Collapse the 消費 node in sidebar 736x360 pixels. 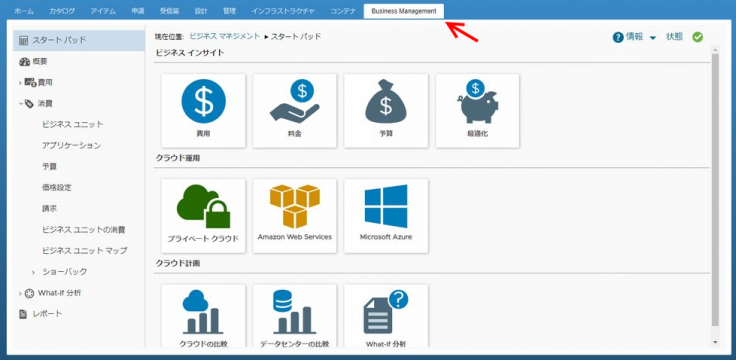click(x=21, y=103)
